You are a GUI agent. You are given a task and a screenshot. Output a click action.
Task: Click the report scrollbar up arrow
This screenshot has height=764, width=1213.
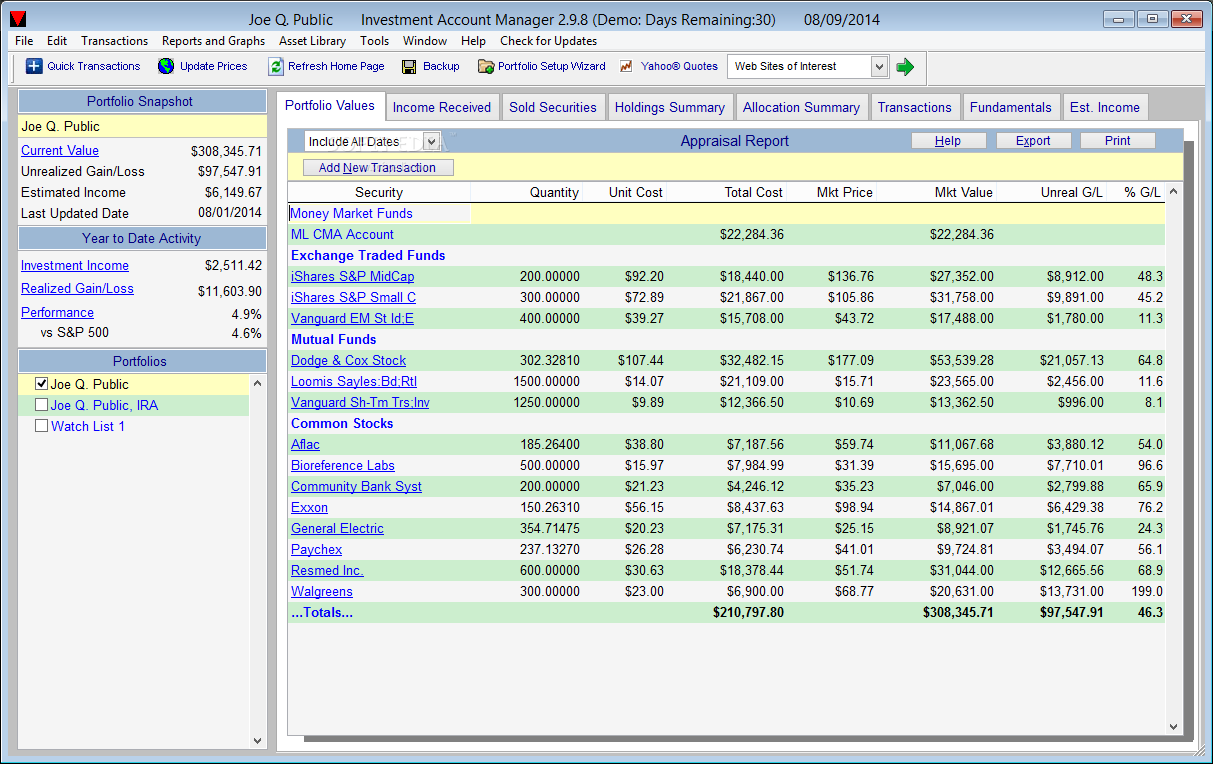[1174, 191]
